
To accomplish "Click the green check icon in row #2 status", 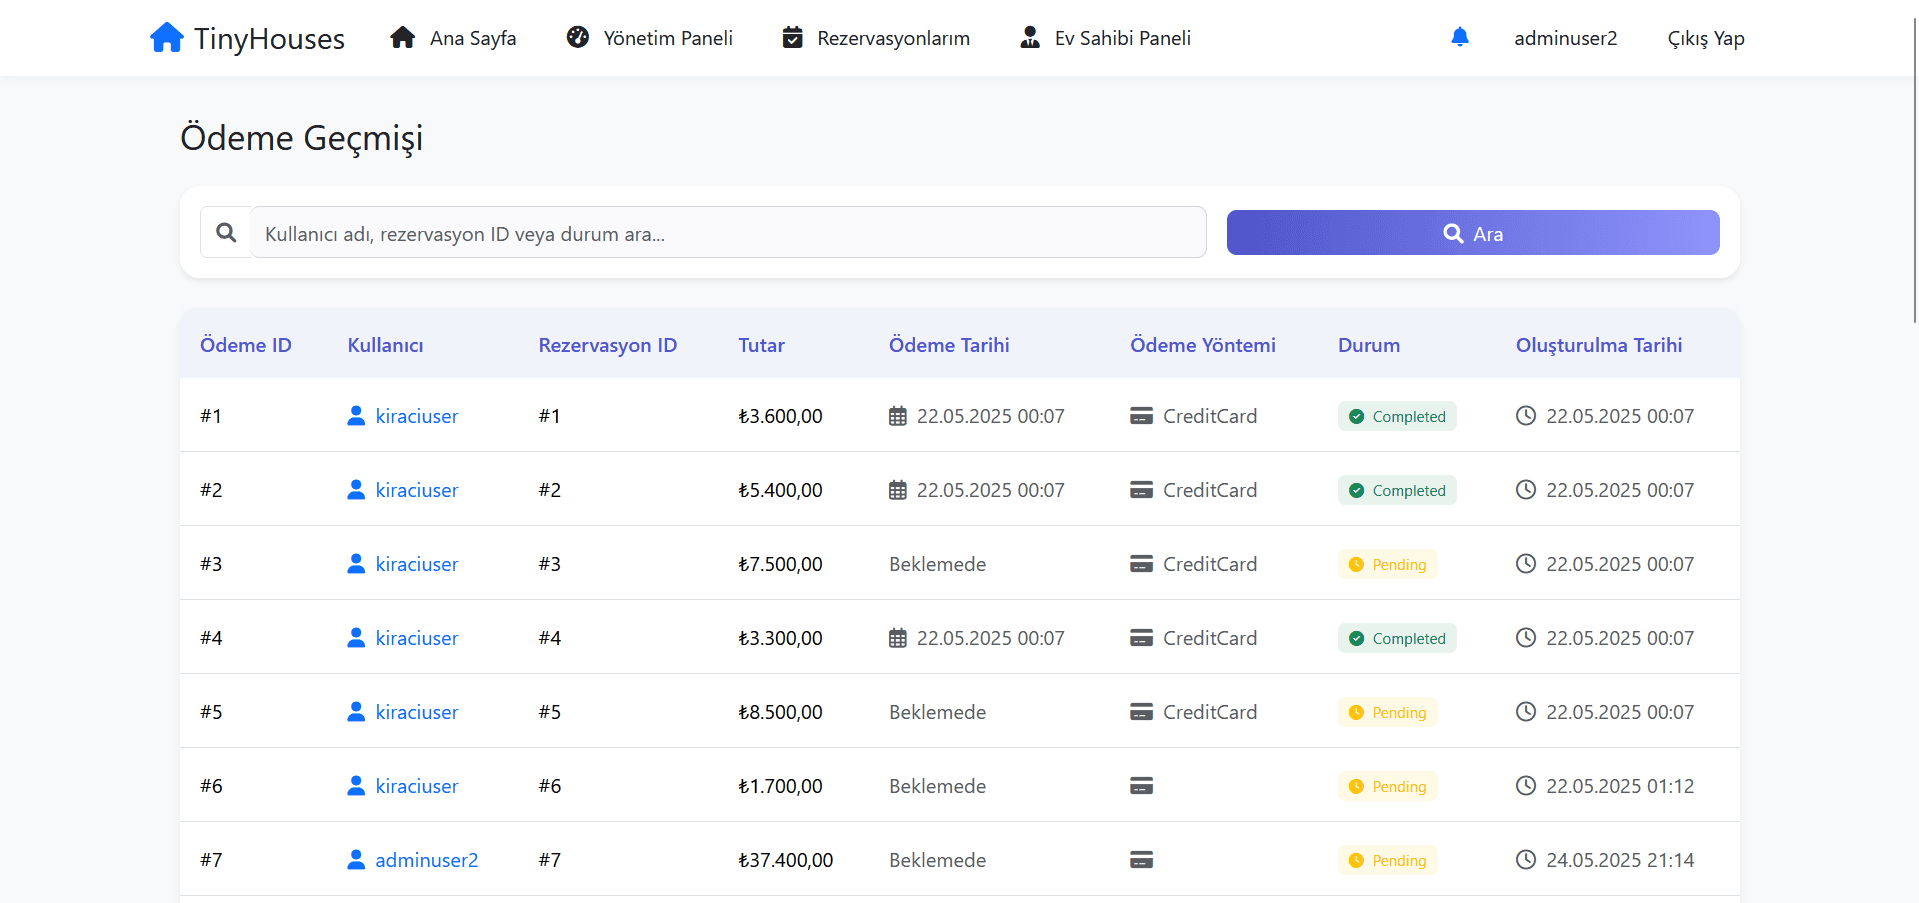I will coord(1356,491).
